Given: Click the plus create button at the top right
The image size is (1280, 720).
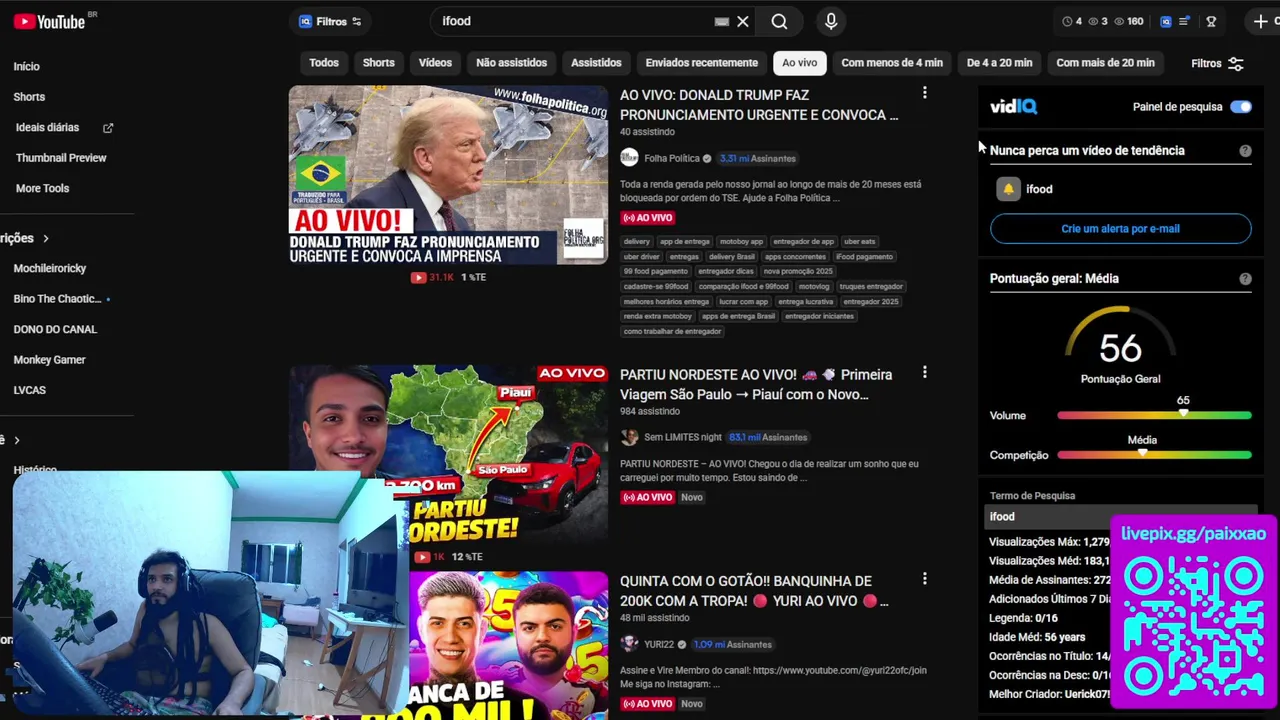Looking at the screenshot, I should click(x=1261, y=21).
